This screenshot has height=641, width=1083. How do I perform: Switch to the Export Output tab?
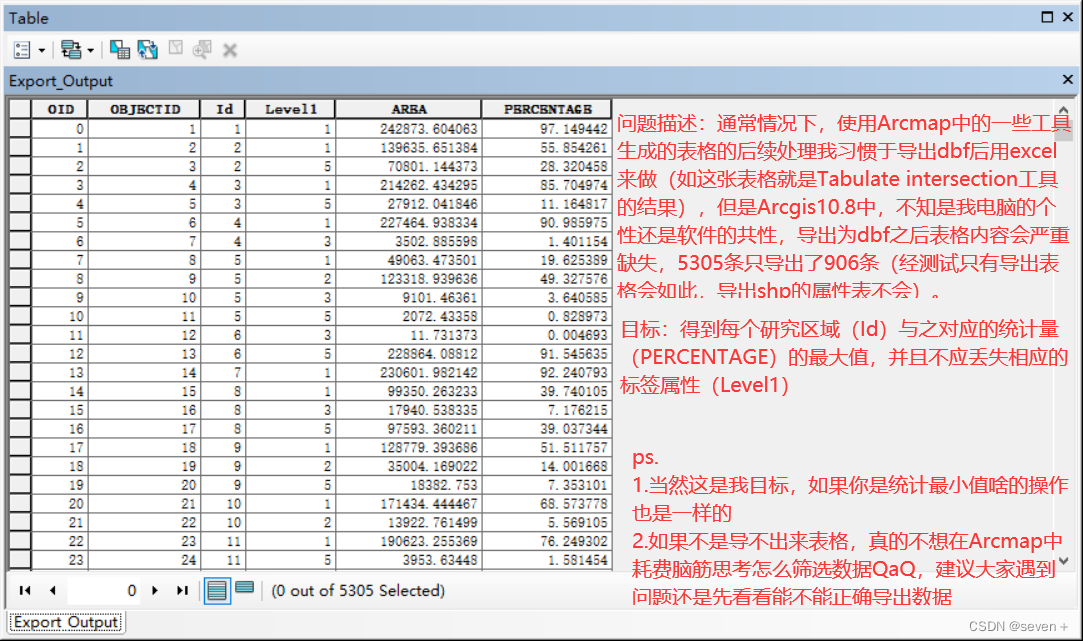click(x=64, y=622)
